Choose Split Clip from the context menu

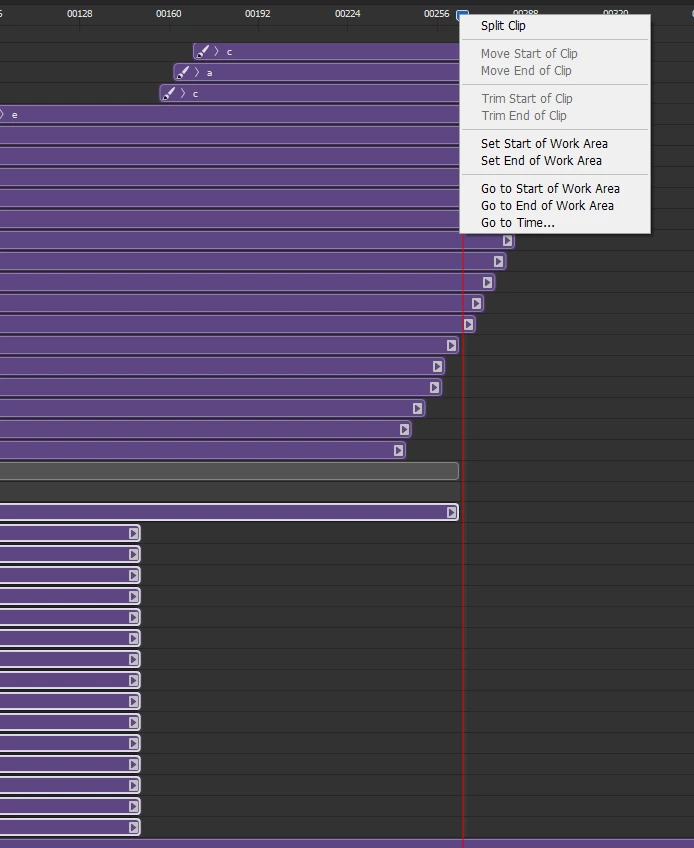(x=503, y=26)
